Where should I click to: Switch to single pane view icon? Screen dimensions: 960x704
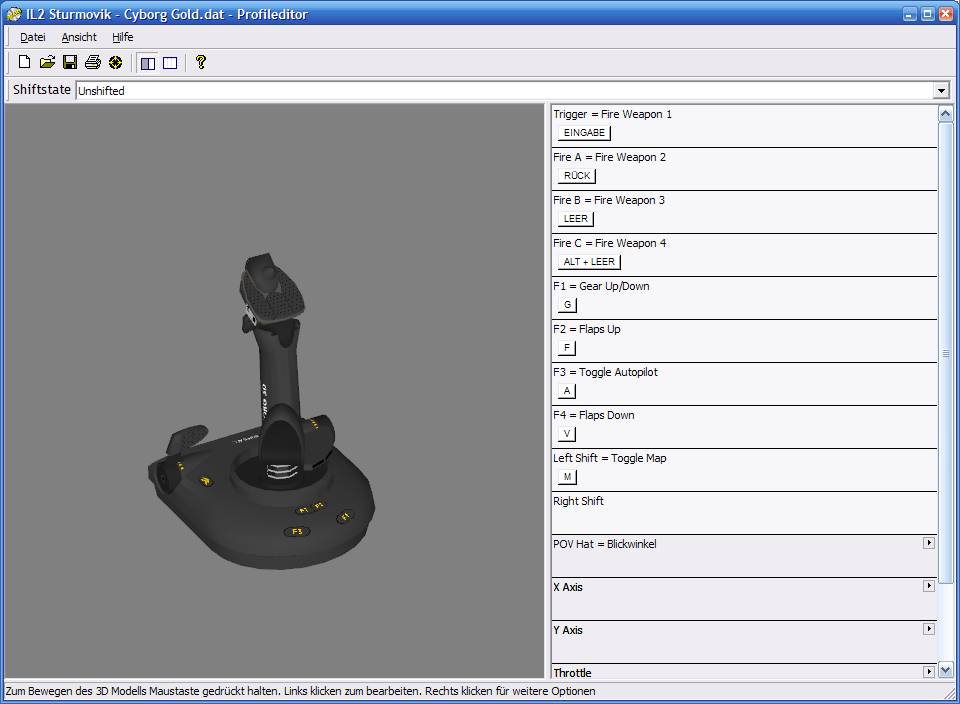coord(170,62)
